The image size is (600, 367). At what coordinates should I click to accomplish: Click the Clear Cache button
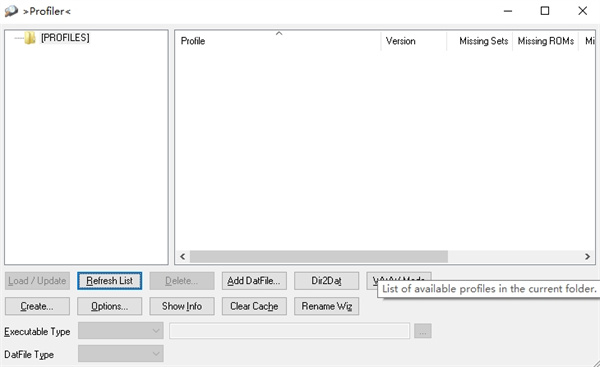pos(254,306)
